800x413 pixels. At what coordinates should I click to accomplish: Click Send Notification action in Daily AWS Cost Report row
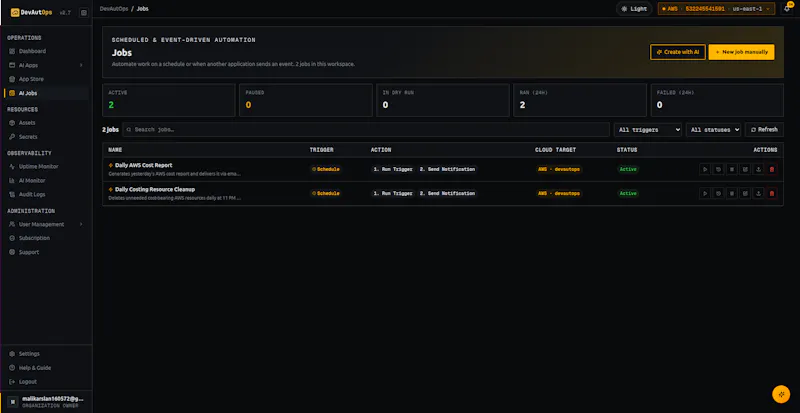[447, 169]
